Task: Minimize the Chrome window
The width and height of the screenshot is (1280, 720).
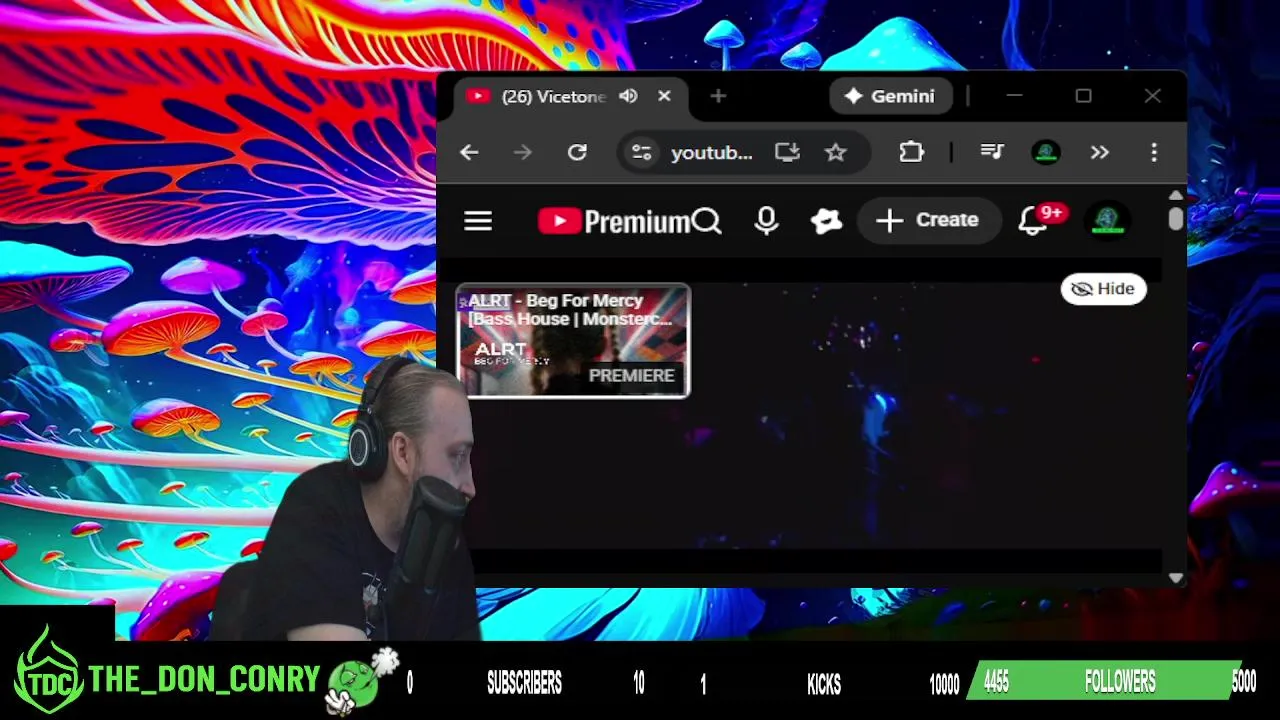Action: pos(1014,96)
